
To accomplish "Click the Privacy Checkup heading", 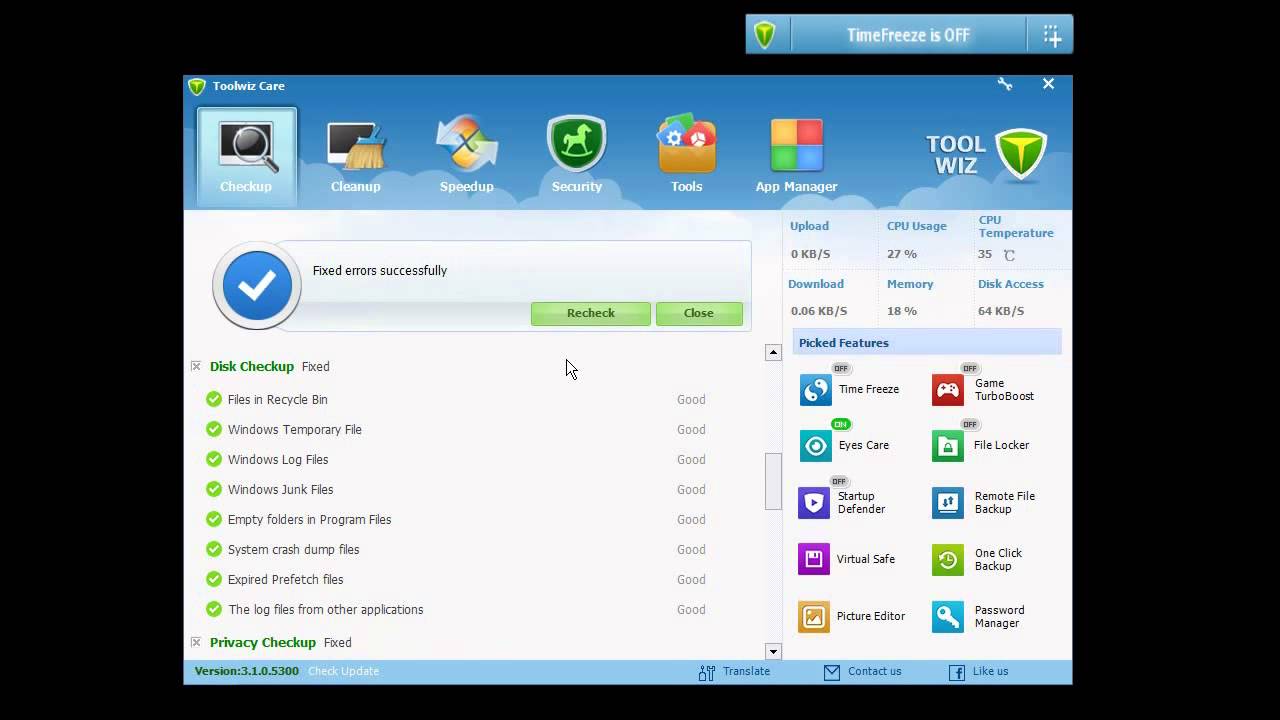I will [x=263, y=643].
